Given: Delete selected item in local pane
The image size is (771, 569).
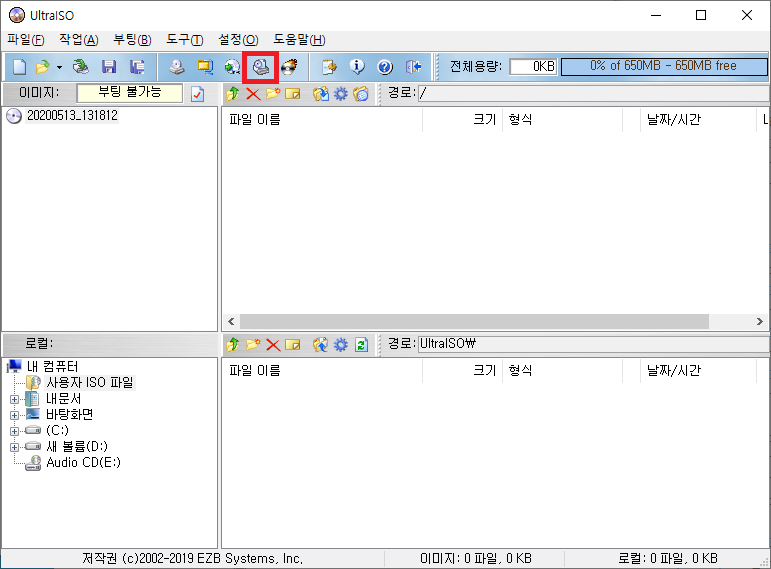Looking at the screenshot, I should (273, 345).
